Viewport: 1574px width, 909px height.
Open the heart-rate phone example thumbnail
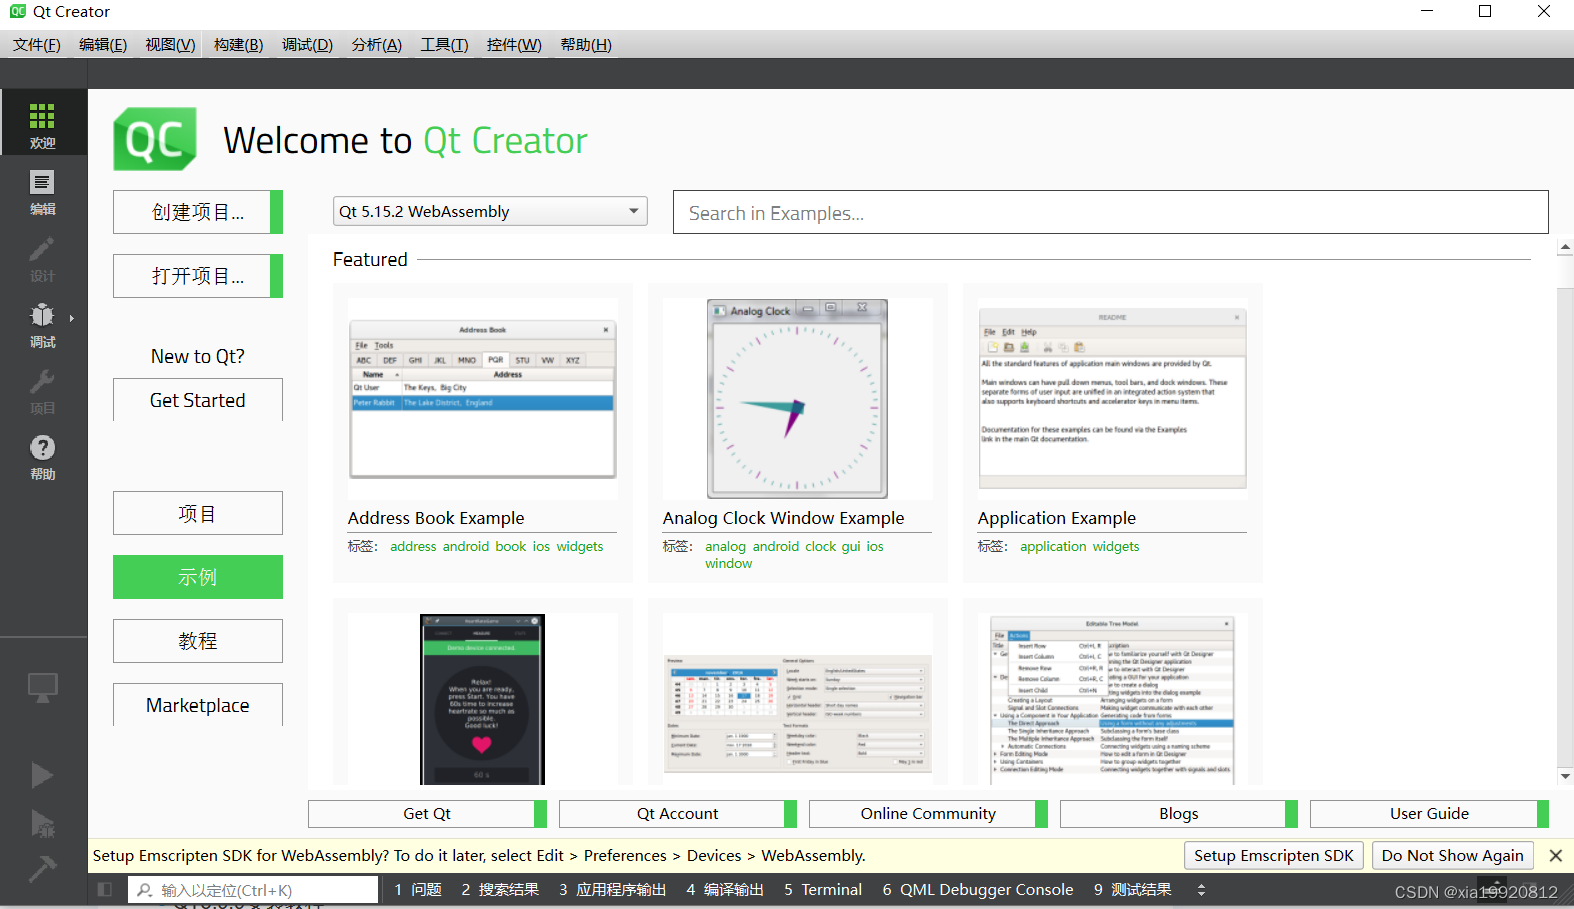[482, 699]
